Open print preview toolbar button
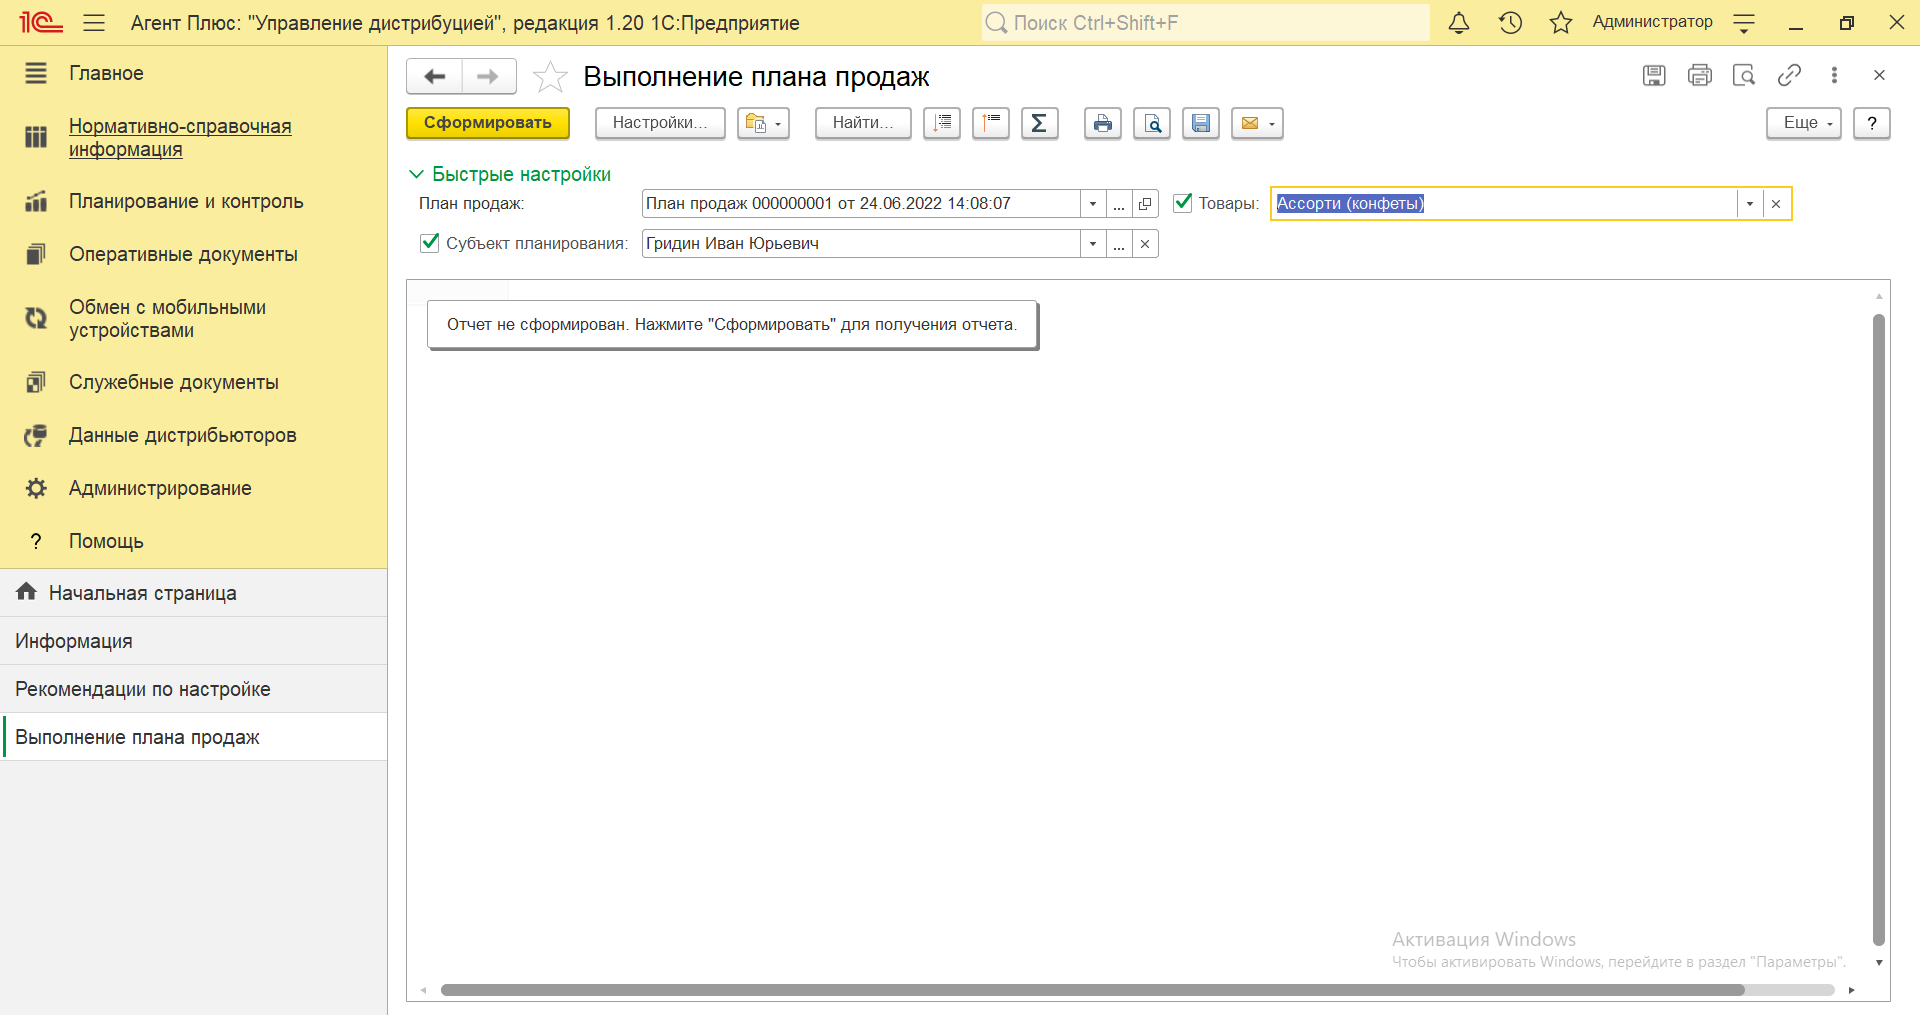 [1152, 123]
